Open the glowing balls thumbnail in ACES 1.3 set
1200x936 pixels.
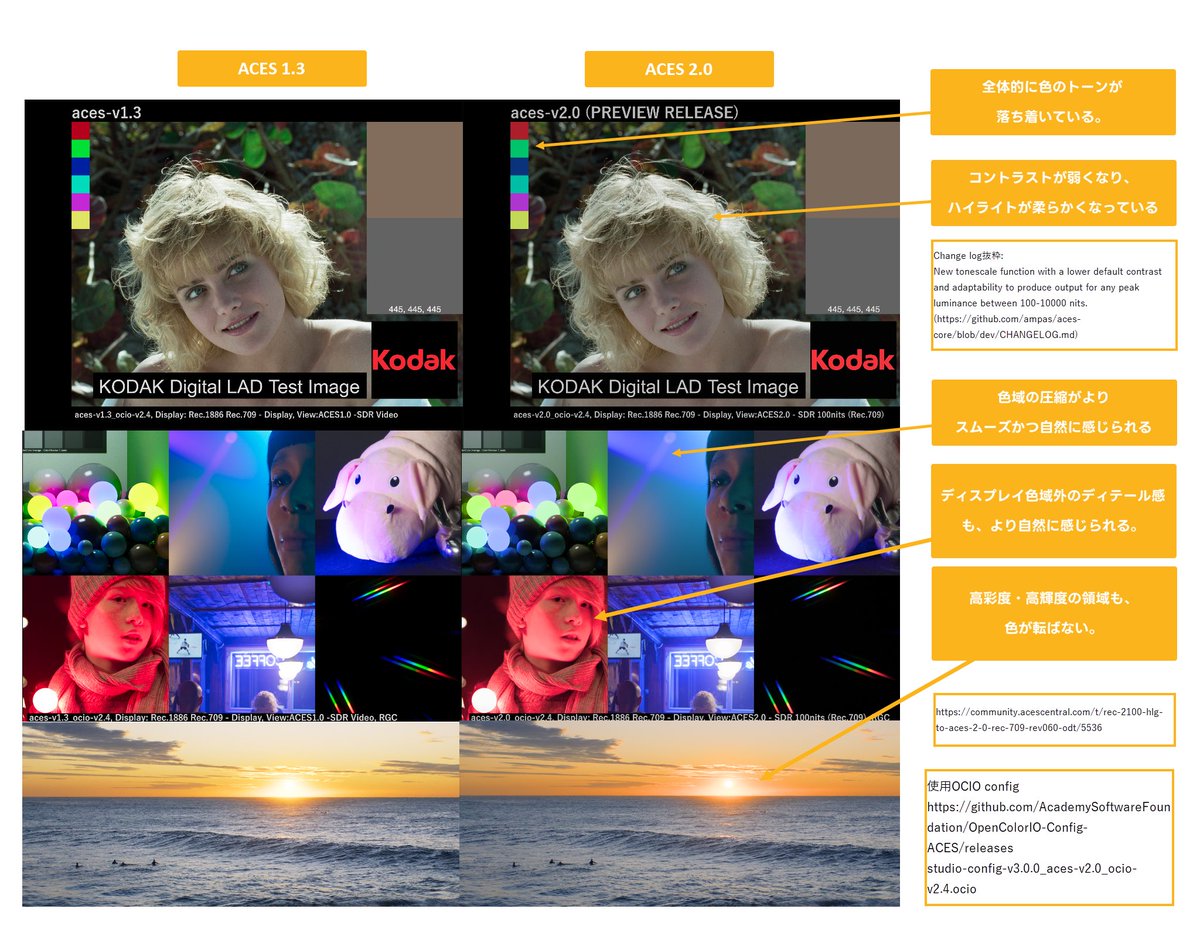pos(95,503)
